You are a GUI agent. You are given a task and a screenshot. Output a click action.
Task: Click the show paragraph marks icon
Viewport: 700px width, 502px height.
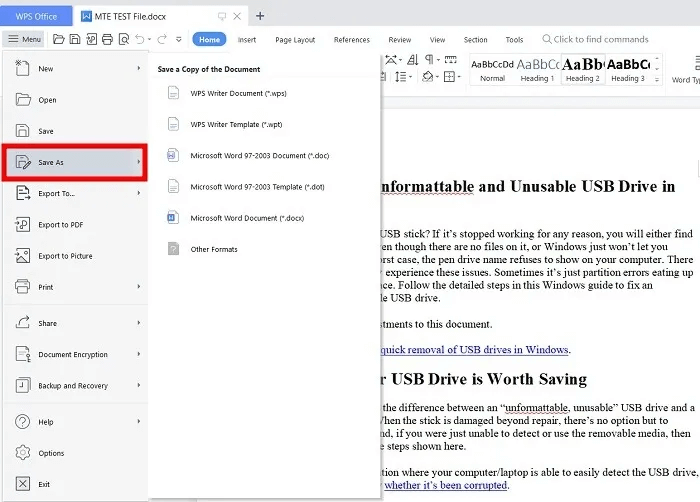(x=429, y=60)
